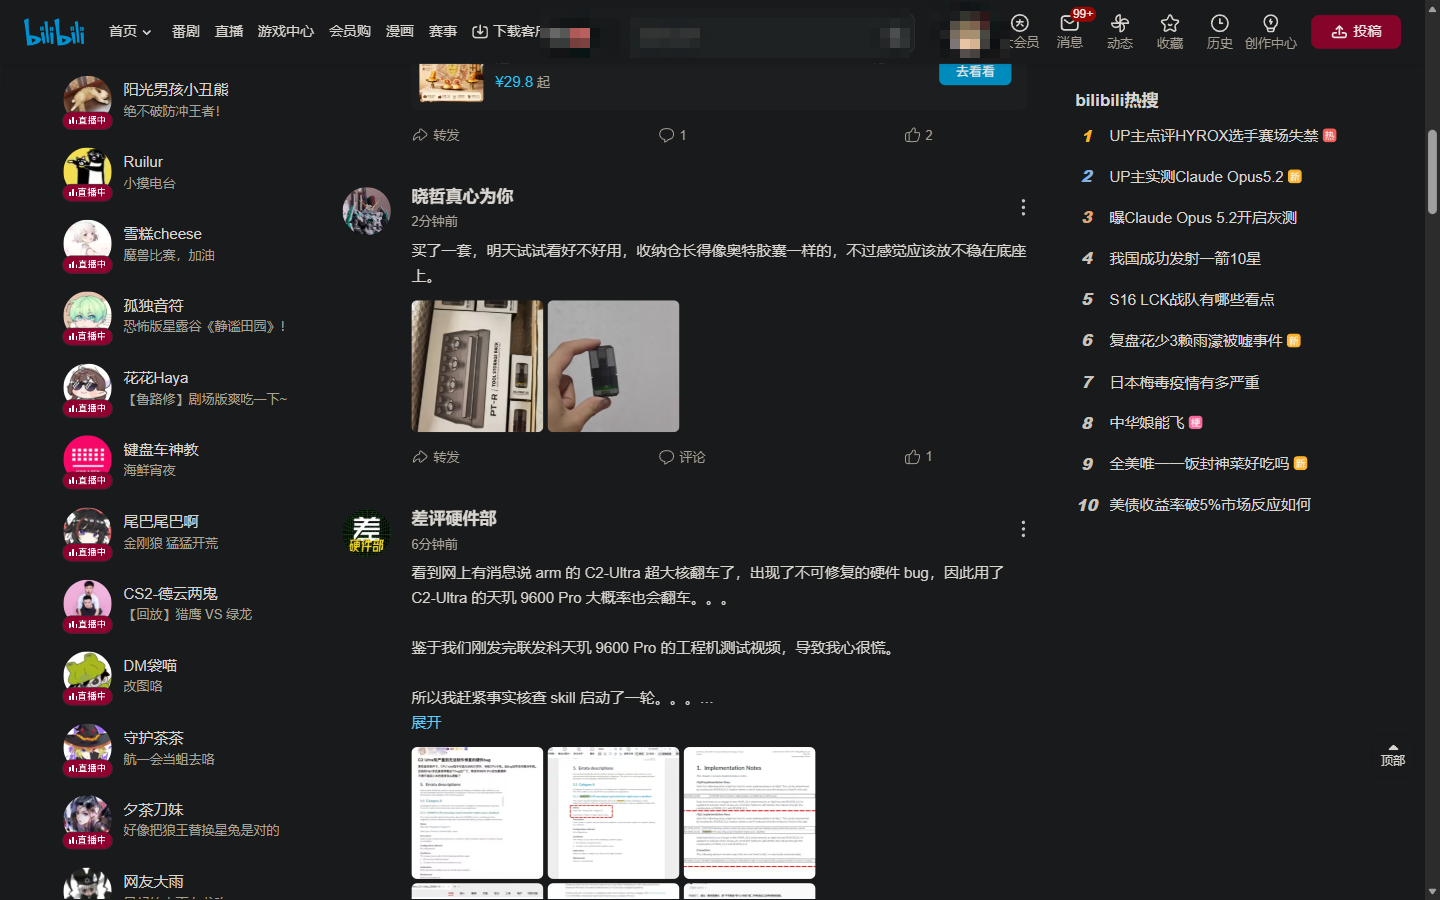Open the 历史 clock icon
This screenshot has width=1440, height=900.
[x=1220, y=23]
